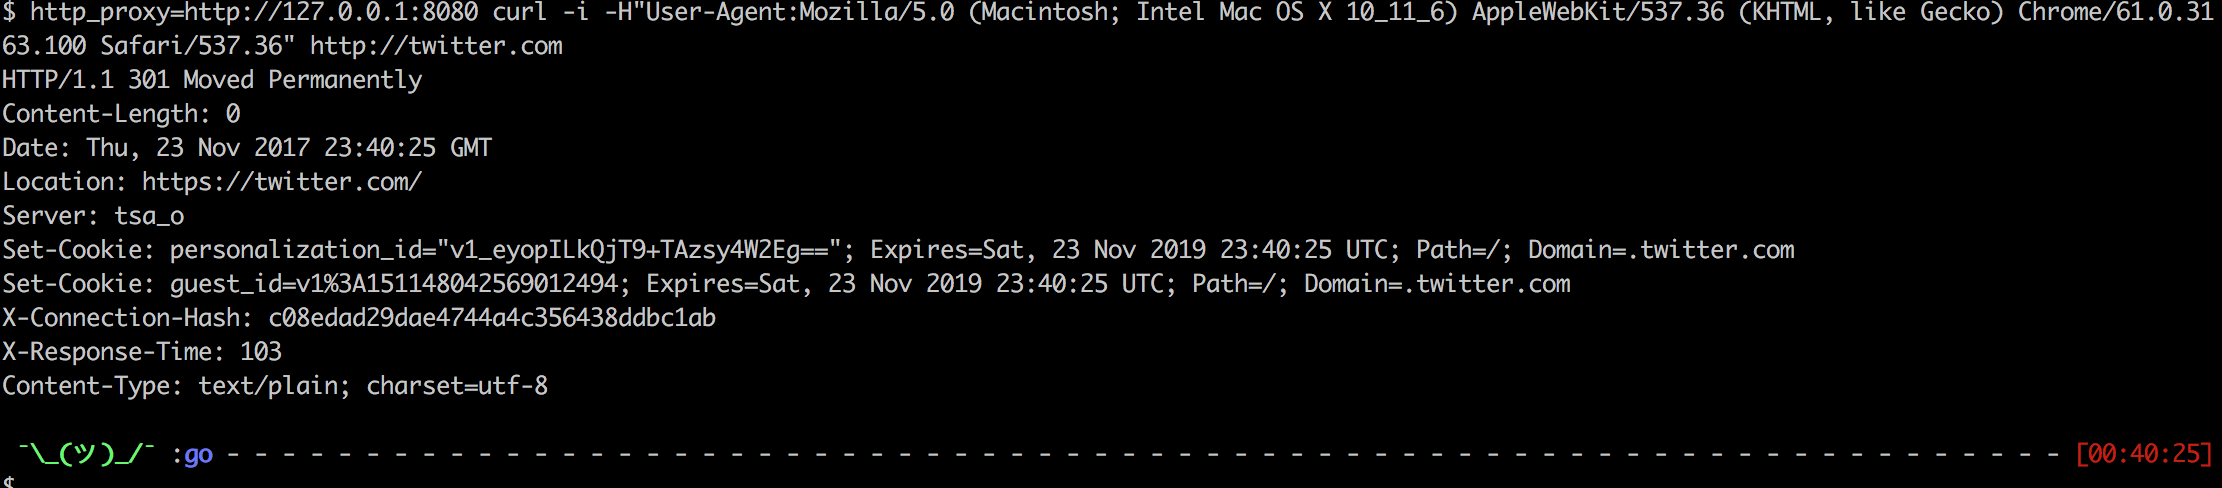Viewport: 2222px width, 488px height.
Task: Click the Server: tsa_o header
Action: coord(93,216)
